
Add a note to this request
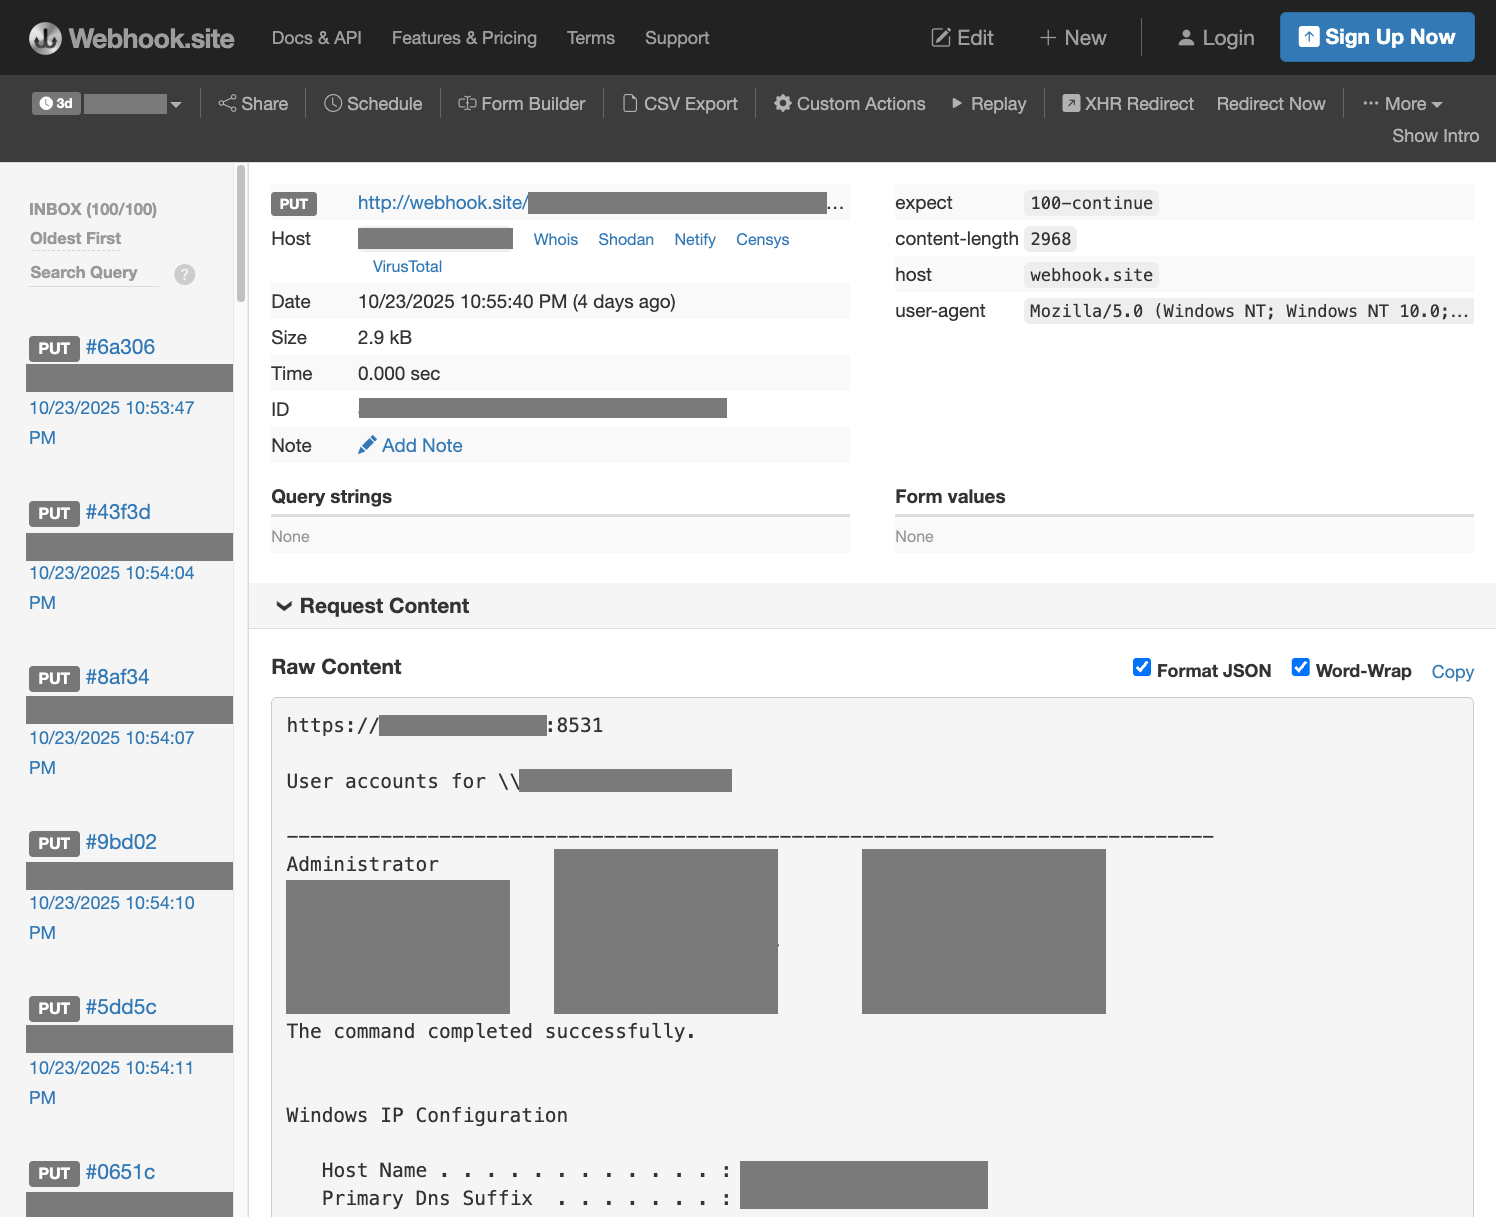tap(421, 445)
